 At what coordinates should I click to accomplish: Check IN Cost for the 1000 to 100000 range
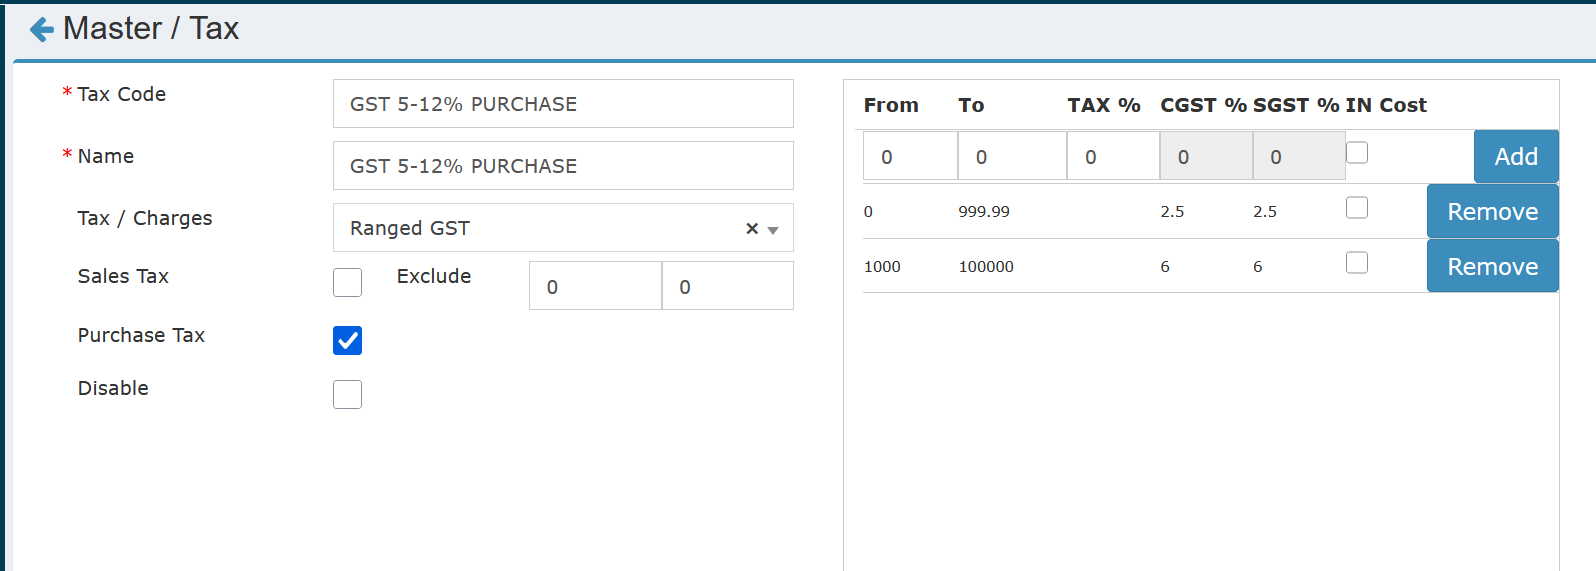(1357, 263)
